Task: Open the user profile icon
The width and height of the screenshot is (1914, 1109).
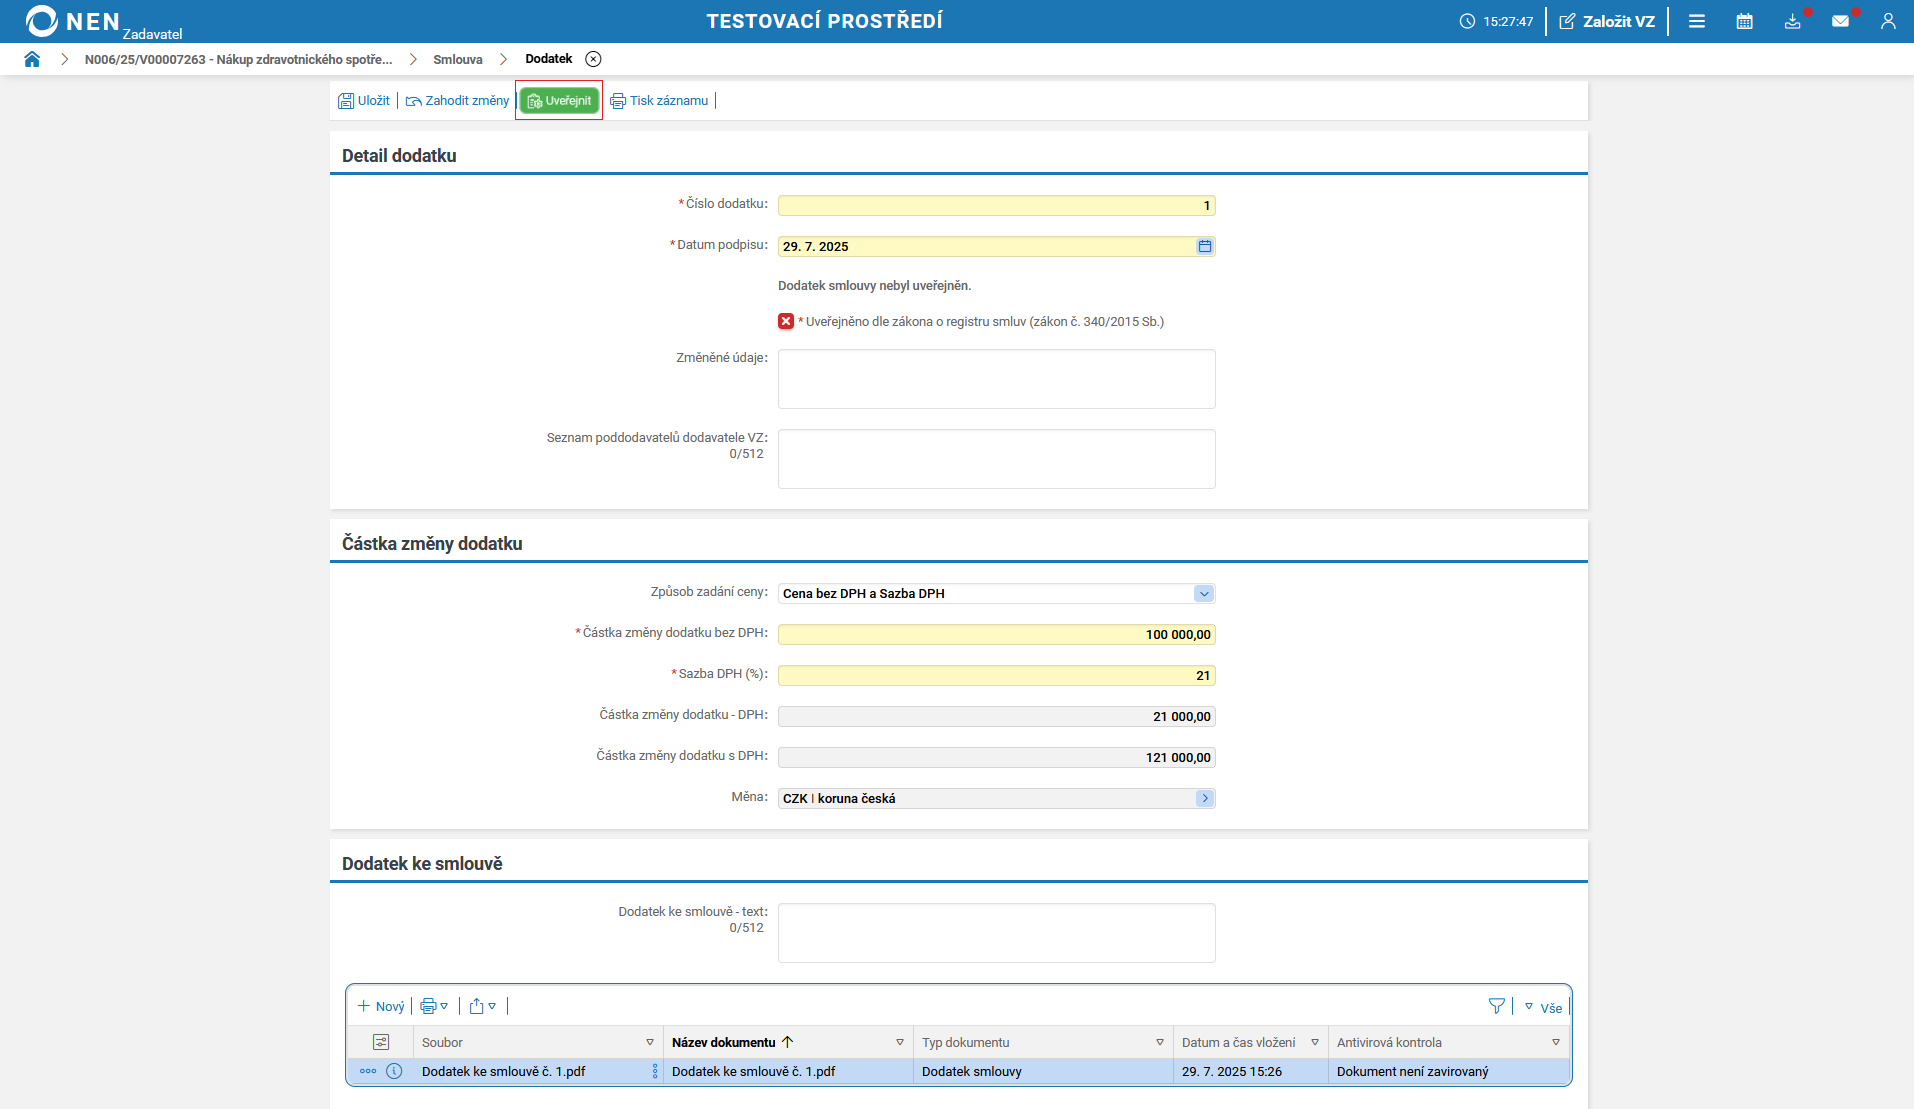Action: [1887, 21]
